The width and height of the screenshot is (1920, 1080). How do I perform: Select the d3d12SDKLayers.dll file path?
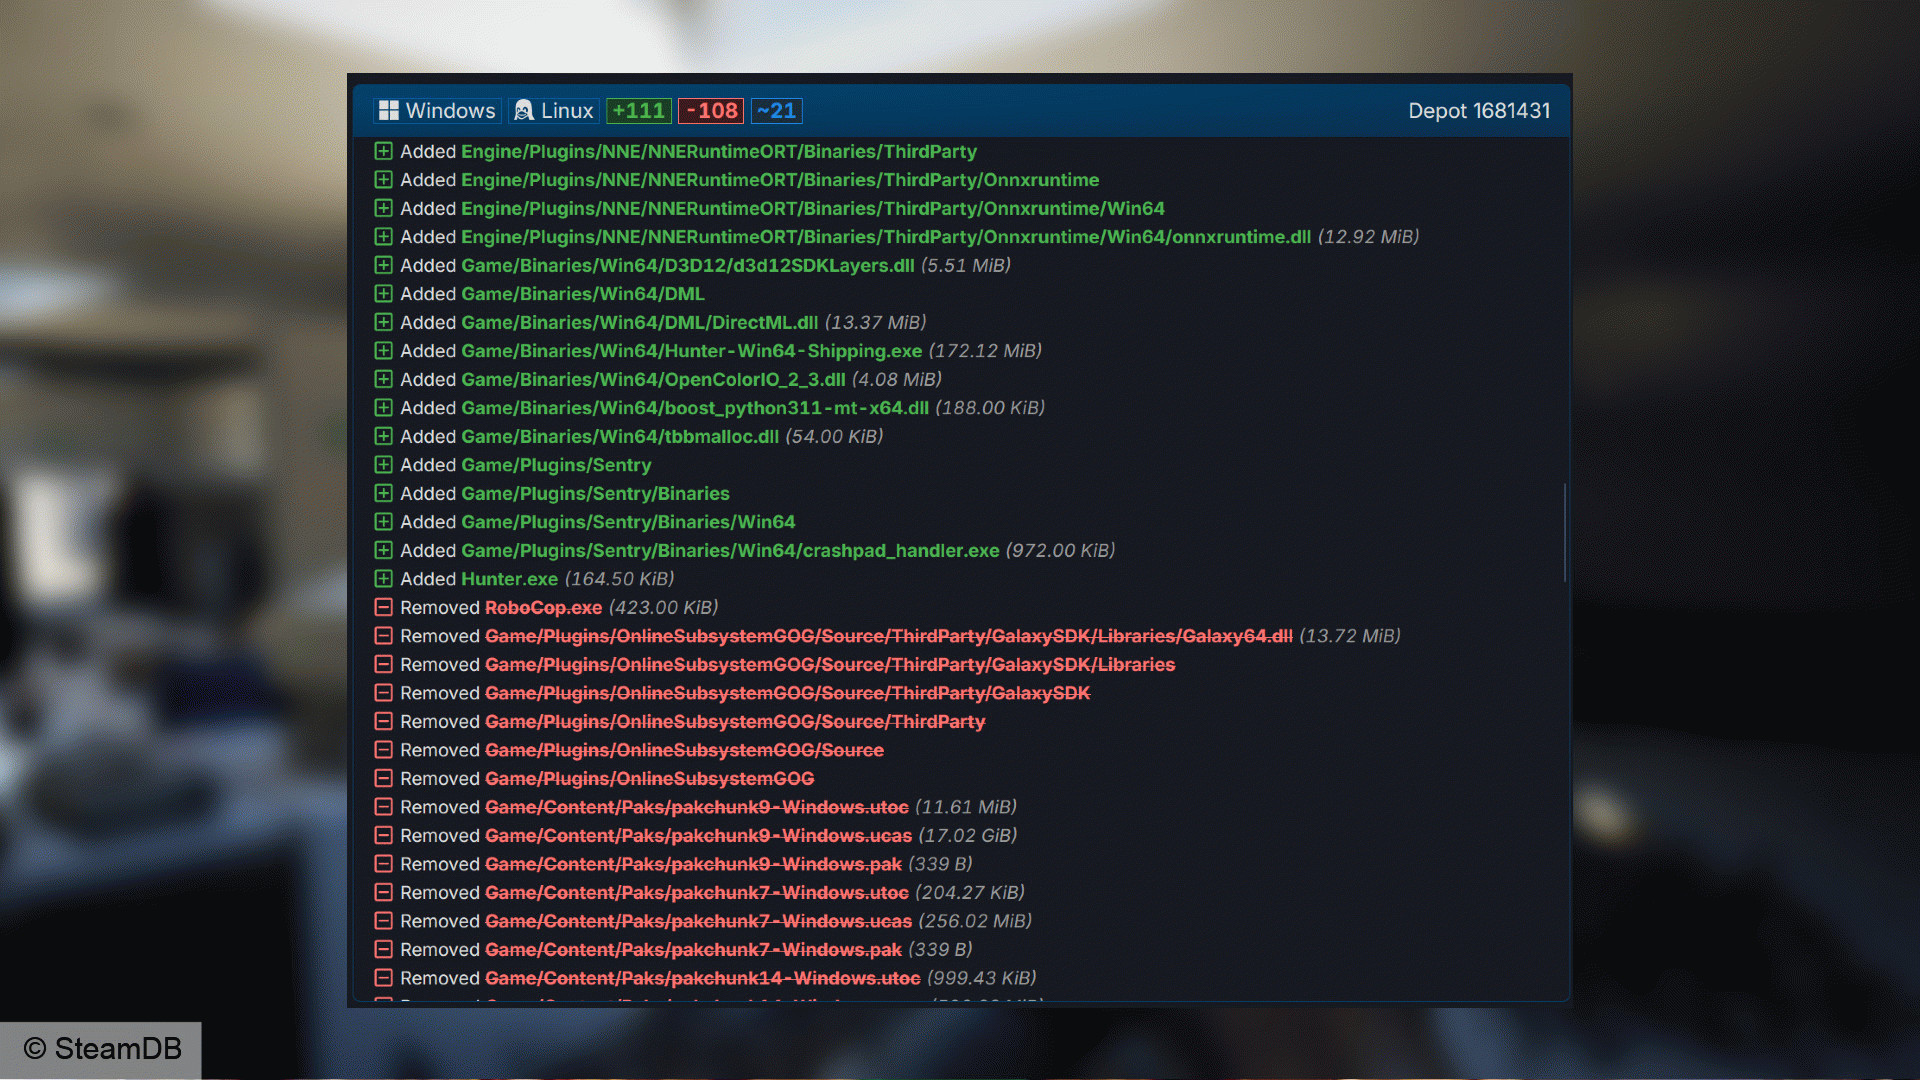[688, 265]
